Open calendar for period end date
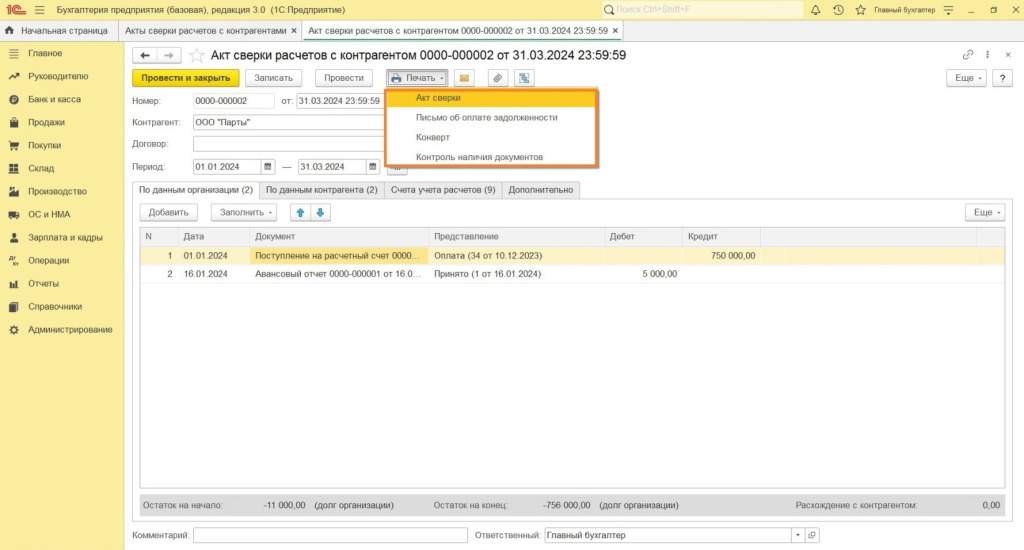Image resolution: width=1024 pixels, height=550 pixels. [x=372, y=167]
